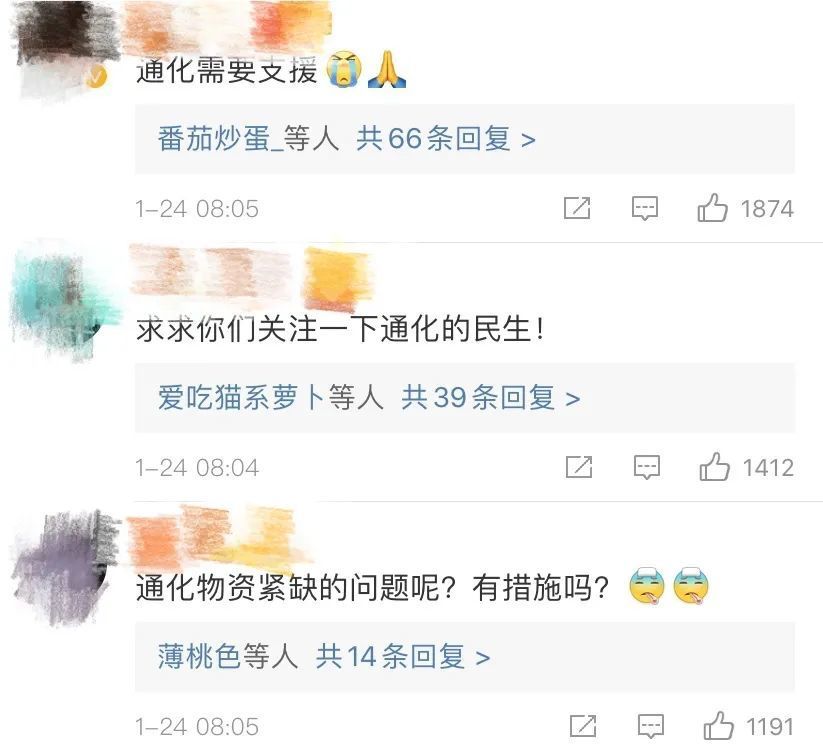Share the comment with 1874 likes
Screen dimensions: 823x755
point(577,208)
